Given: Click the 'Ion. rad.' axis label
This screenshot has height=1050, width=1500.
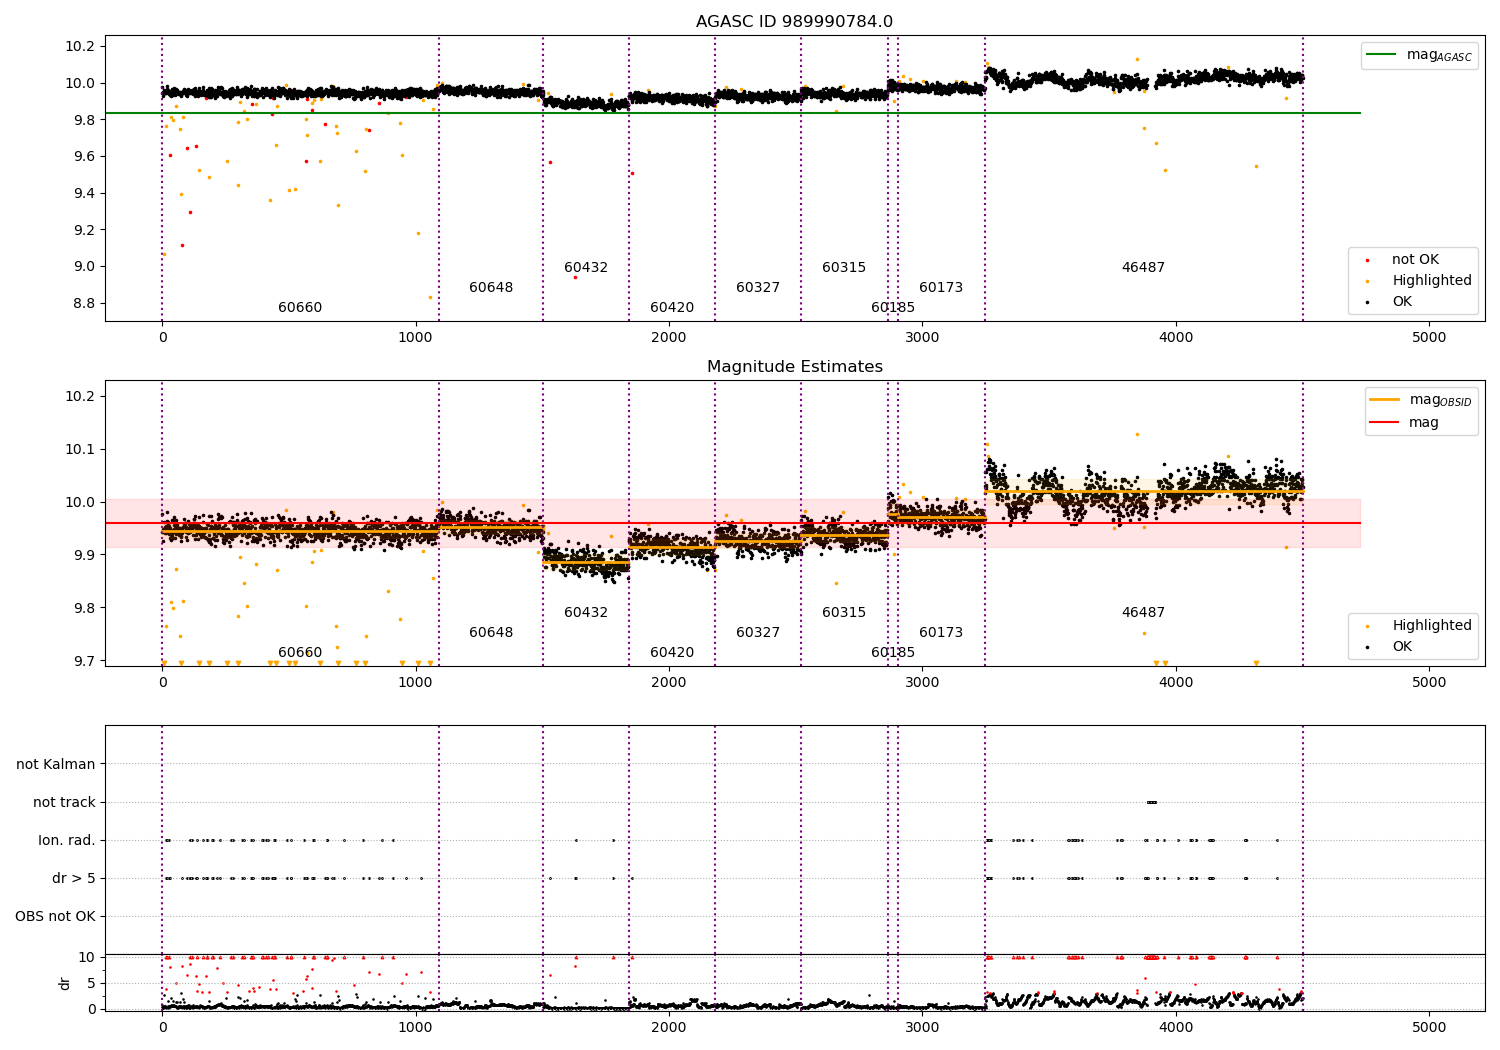Looking at the screenshot, I should (x=67, y=841).
